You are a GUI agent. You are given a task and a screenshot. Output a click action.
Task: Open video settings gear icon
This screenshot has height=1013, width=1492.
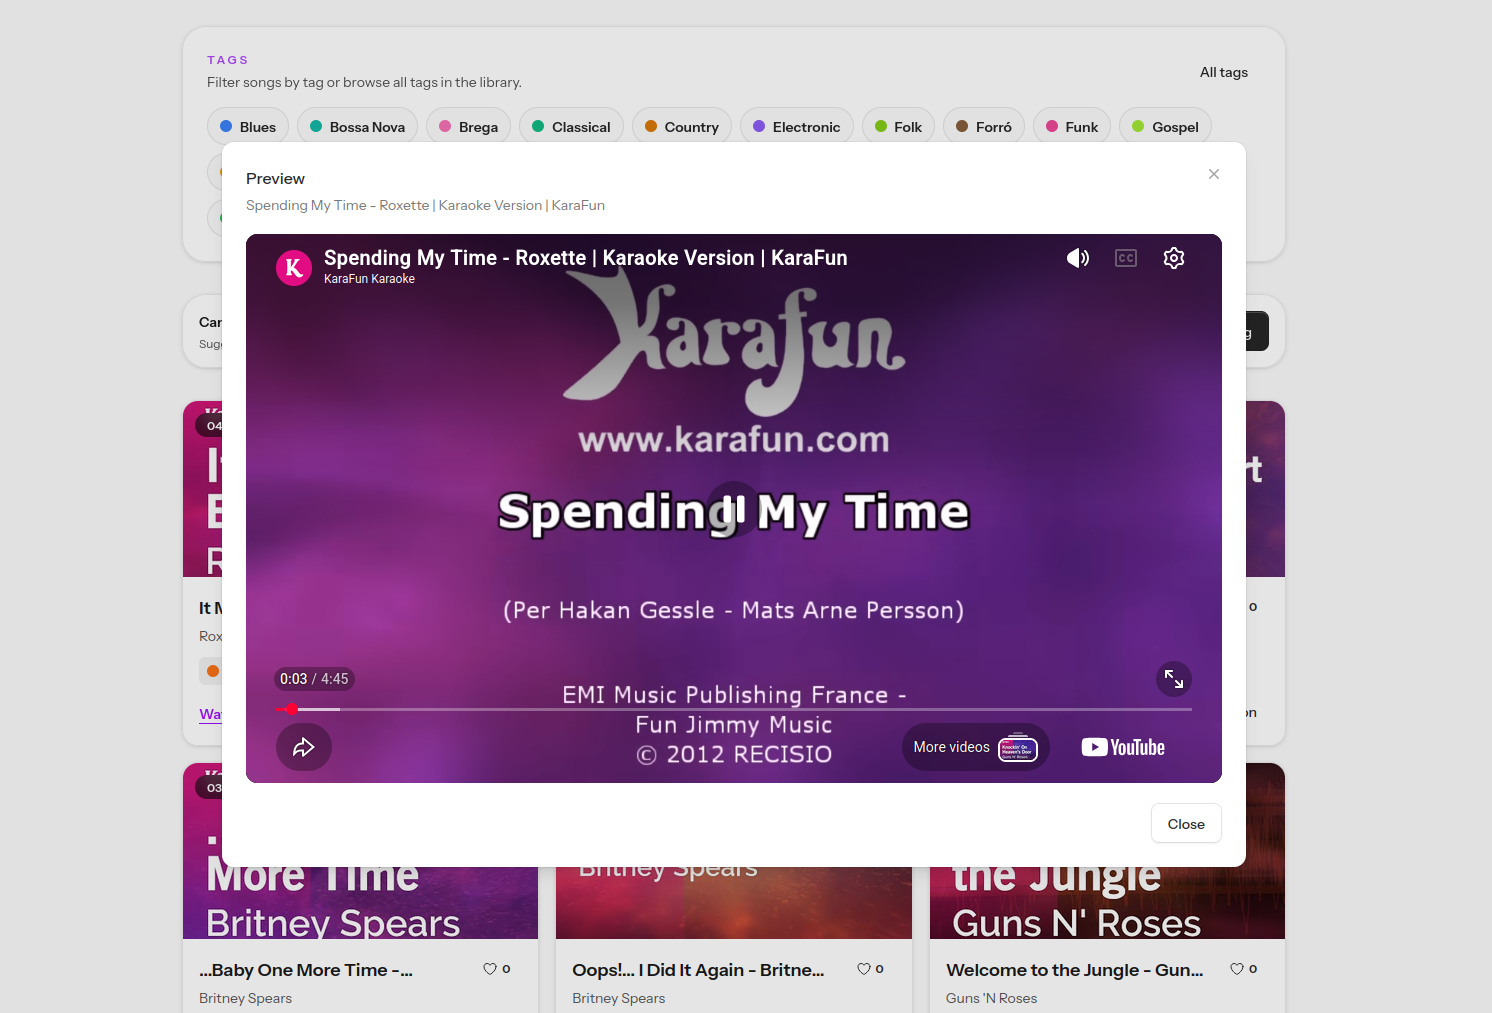(1174, 258)
